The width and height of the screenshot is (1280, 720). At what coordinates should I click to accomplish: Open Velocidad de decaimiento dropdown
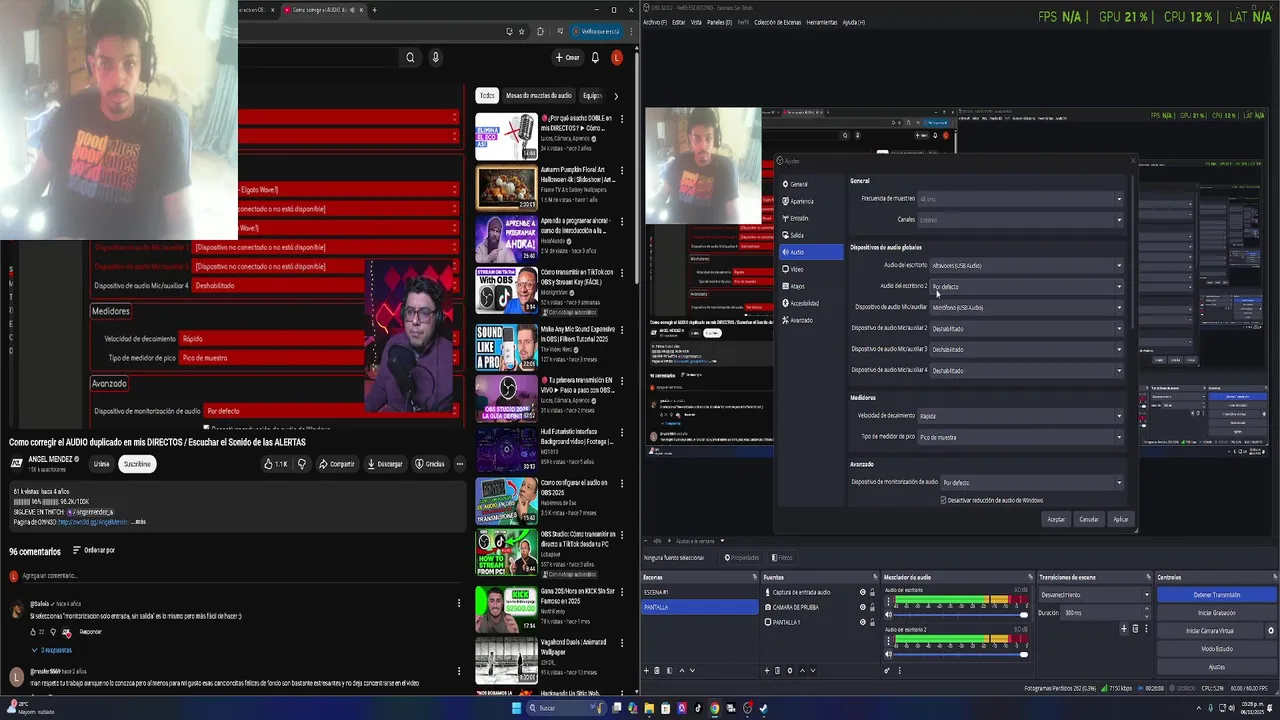click(x=1021, y=416)
